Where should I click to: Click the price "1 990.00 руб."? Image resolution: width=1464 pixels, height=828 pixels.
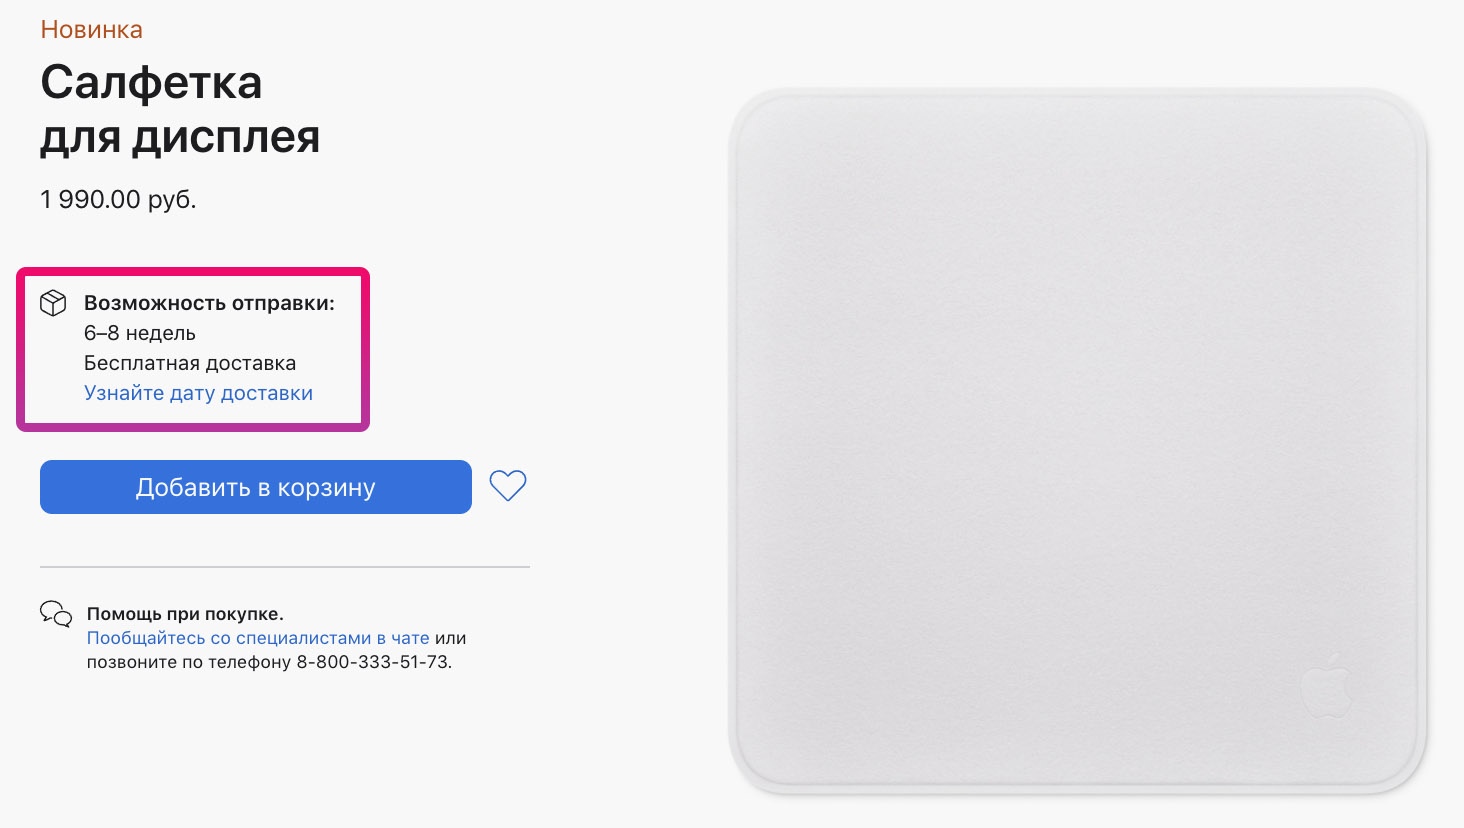coord(118,199)
